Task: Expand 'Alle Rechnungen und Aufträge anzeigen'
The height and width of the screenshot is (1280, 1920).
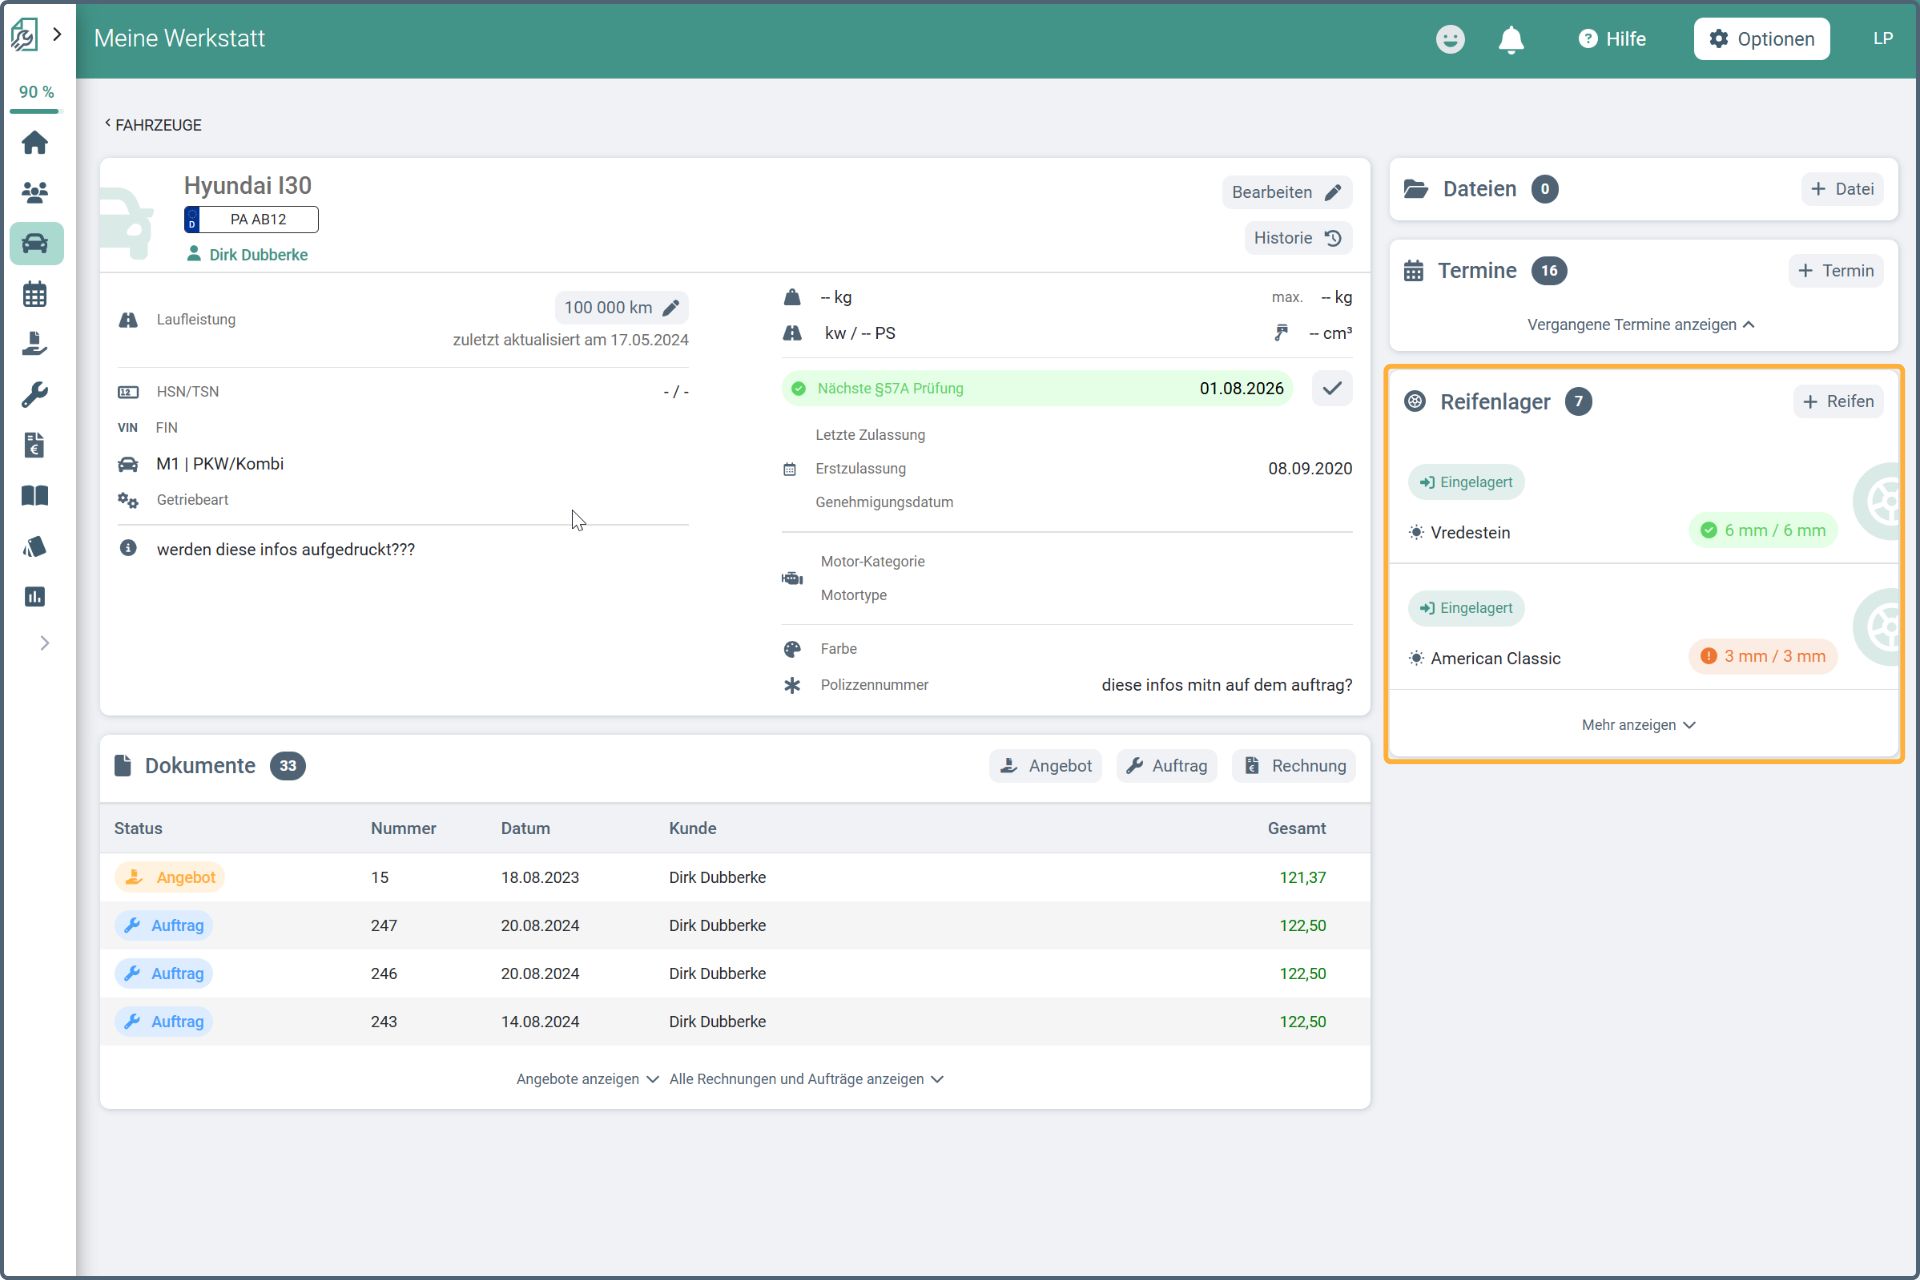Action: coord(806,1079)
